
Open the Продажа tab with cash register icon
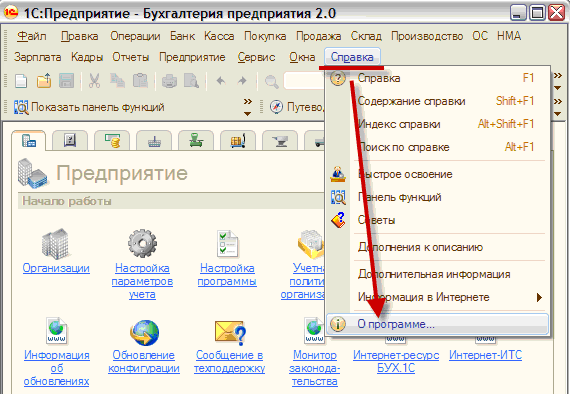pyautogui.click(x=196, y=140)
